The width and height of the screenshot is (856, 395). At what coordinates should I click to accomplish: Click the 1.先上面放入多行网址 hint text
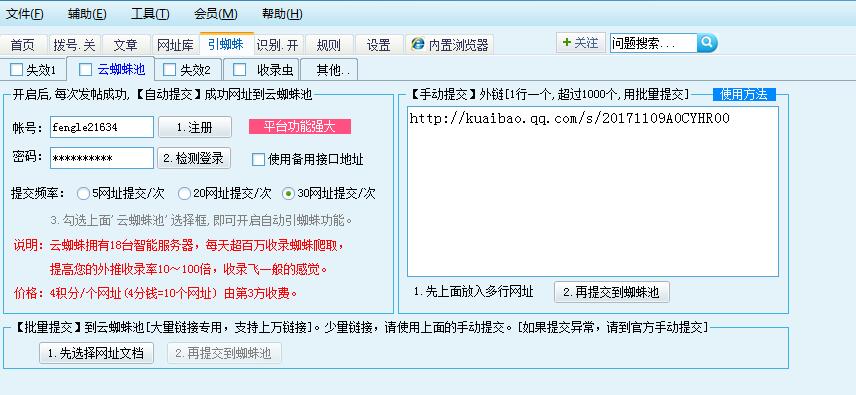click(x=473, y=292)
